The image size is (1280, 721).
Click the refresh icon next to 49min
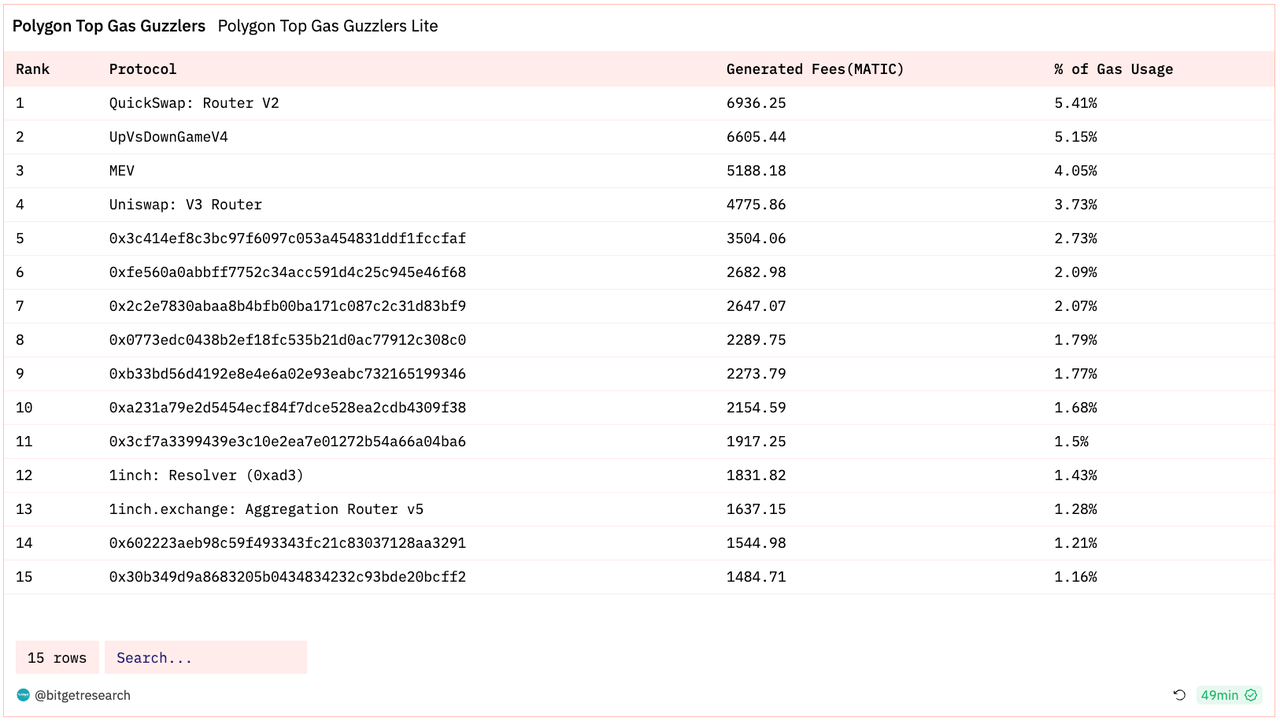pos(1179,695)
